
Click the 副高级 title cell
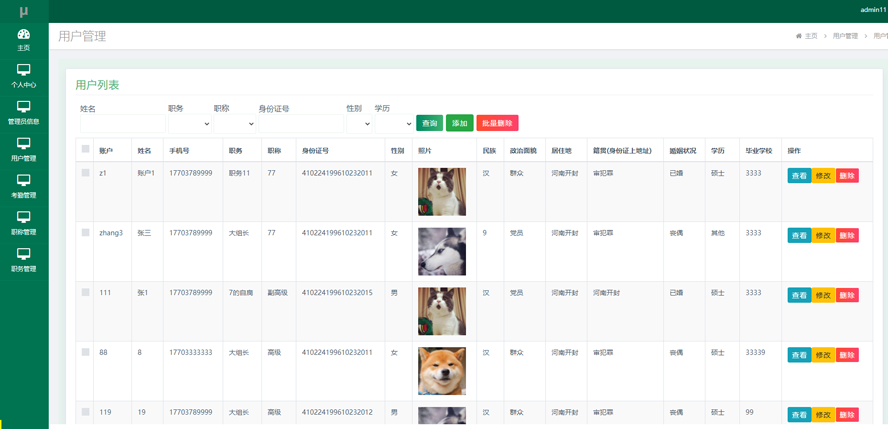tap(278, 293)
